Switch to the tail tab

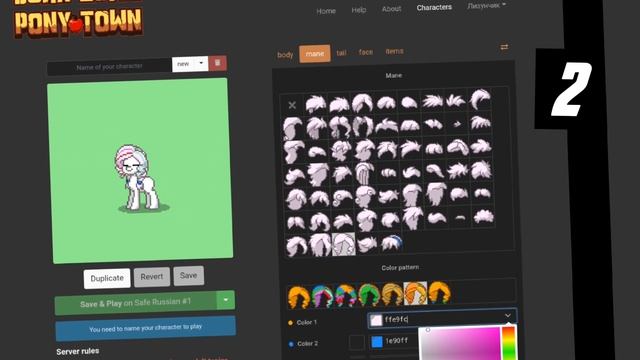341,53
